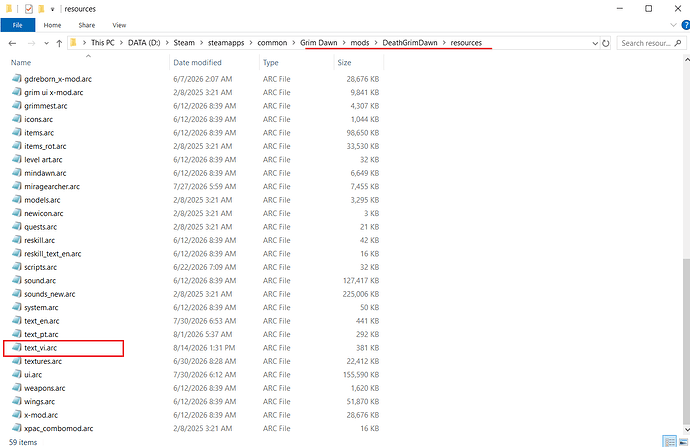Navigate to mods in breadcrumb

coord(360,43)
